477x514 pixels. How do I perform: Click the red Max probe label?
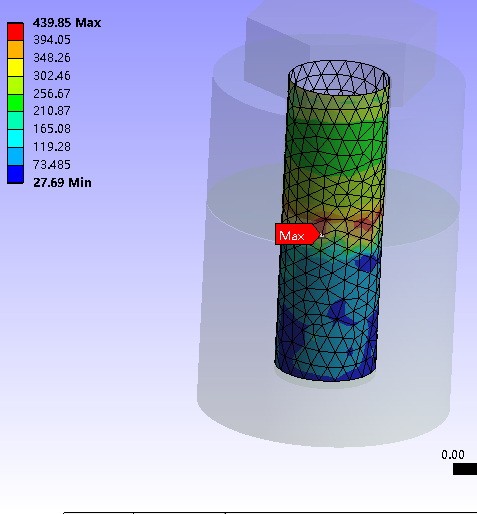(297, 234)
